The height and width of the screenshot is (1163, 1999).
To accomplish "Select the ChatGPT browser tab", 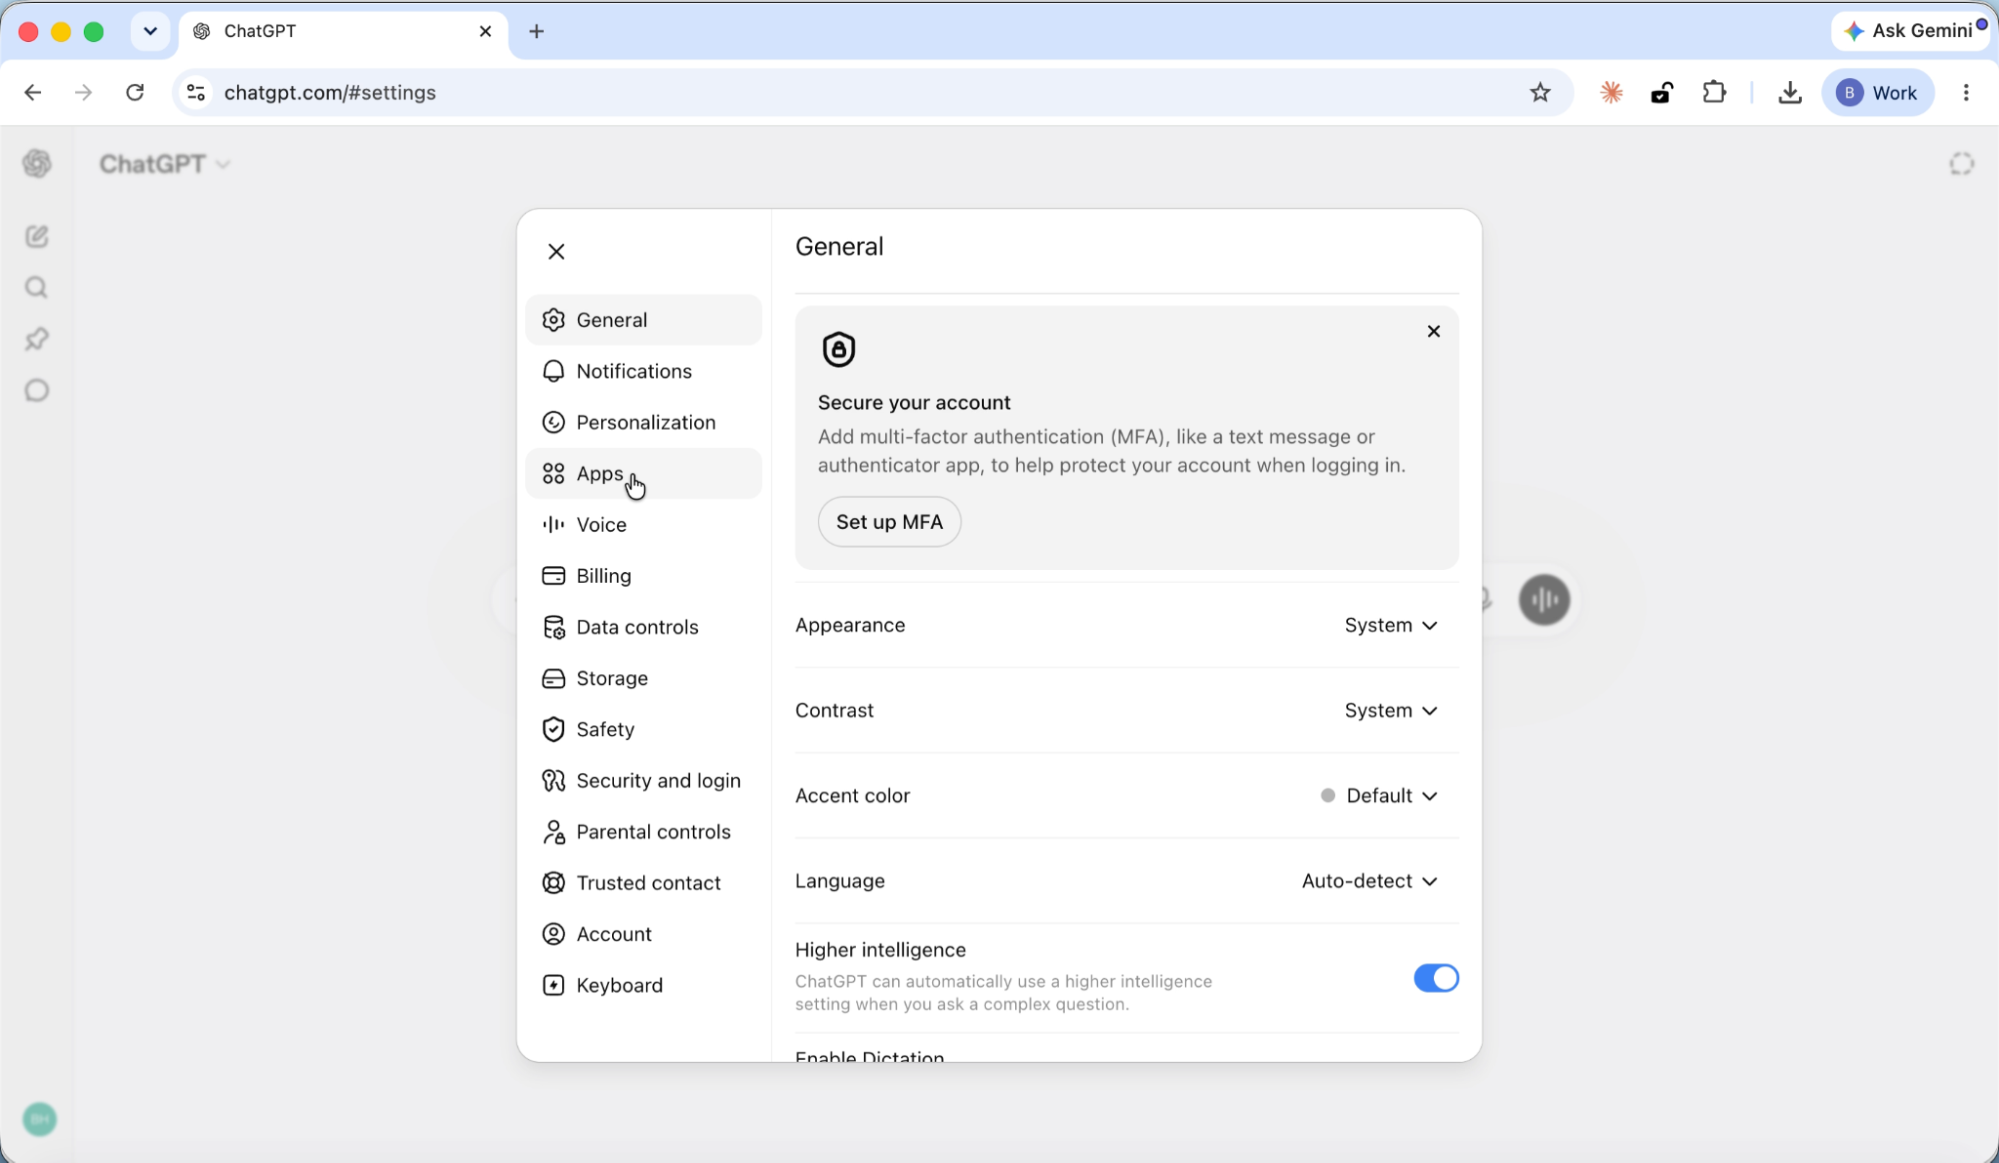I will click(x=343, y=32).
